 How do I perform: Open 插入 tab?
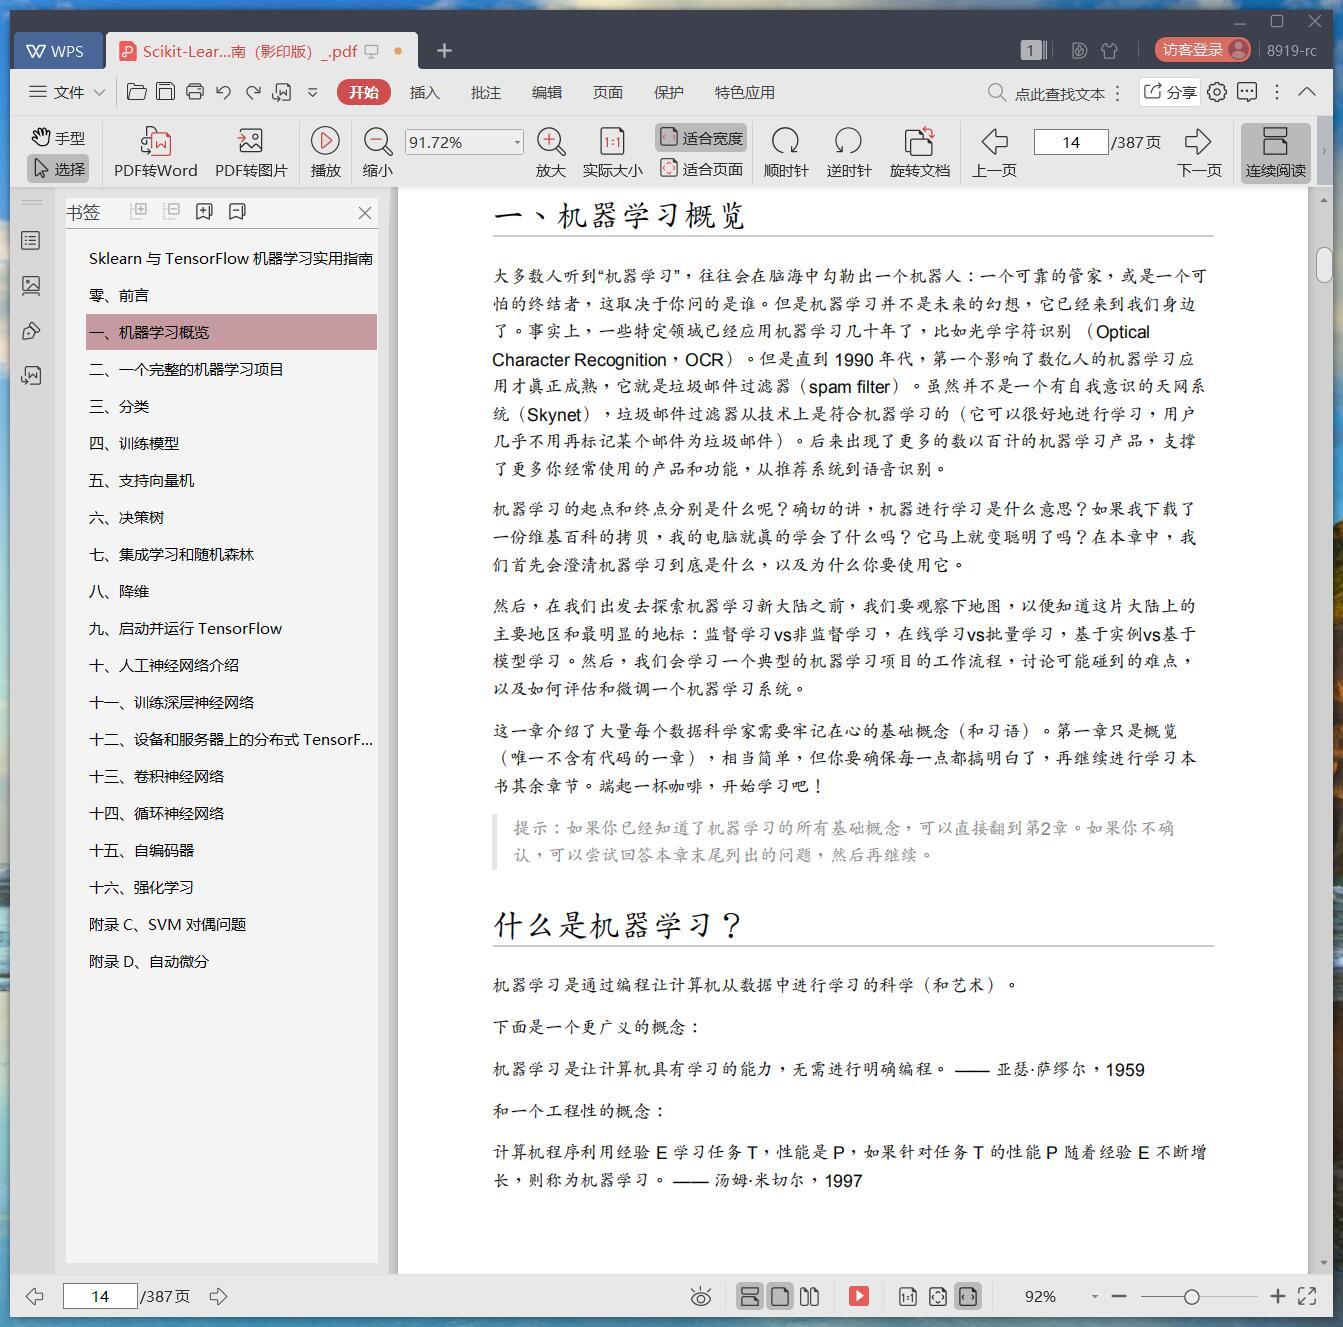pyautogui.click(x=424, y=92)
